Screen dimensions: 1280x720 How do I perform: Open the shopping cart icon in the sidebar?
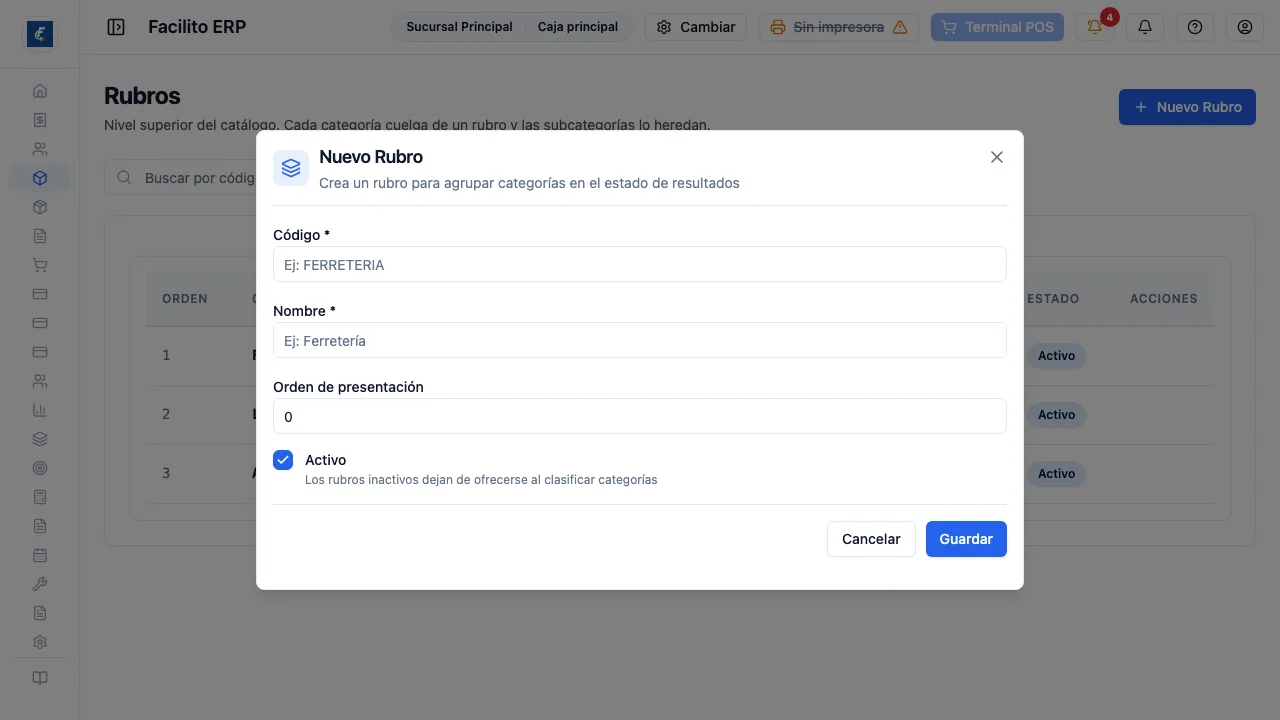tap(40, 265)
